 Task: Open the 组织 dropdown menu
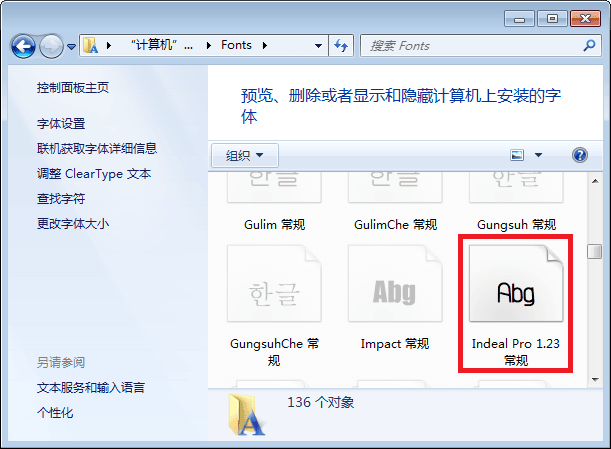click(245, 155)
